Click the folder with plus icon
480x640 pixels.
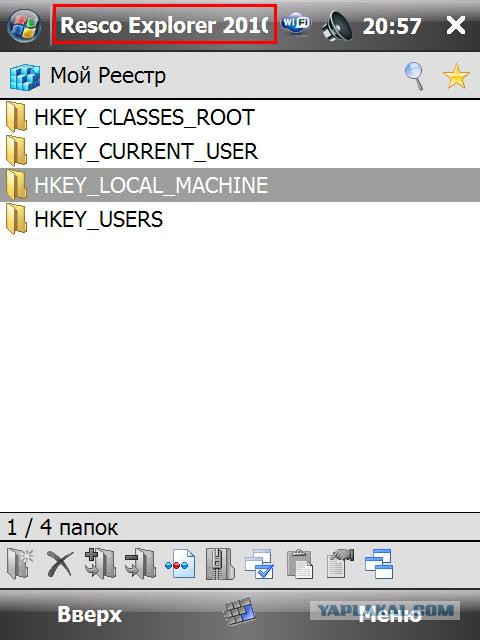point(100,564)
